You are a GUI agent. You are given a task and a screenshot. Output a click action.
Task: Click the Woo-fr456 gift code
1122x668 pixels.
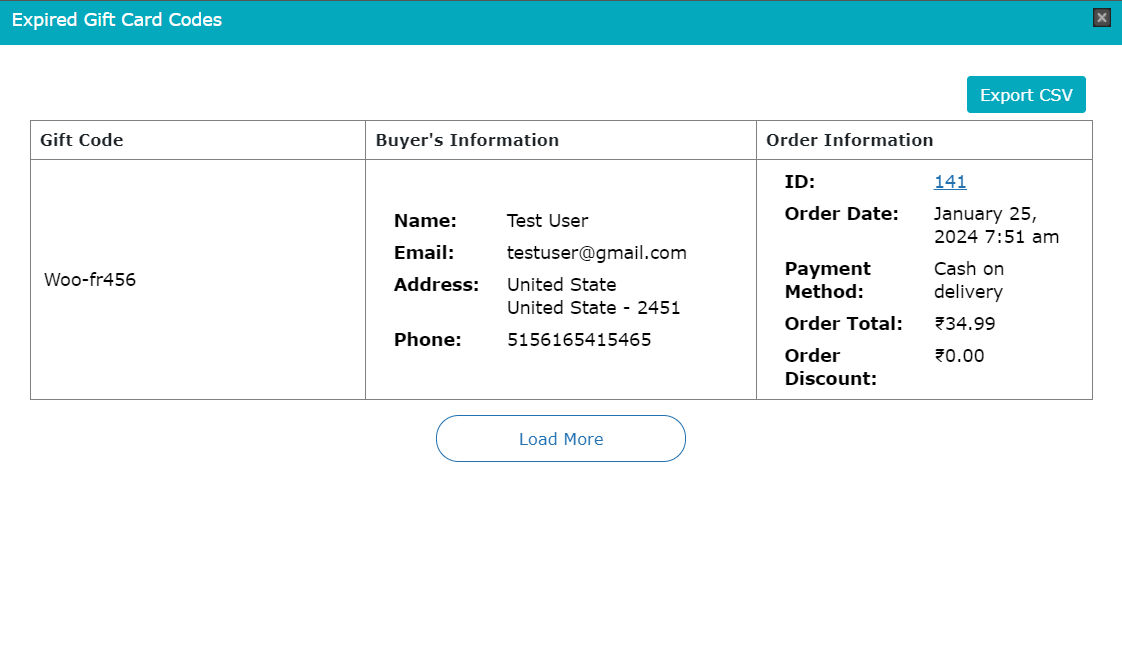pyautogui.click(x=90, y=280)
